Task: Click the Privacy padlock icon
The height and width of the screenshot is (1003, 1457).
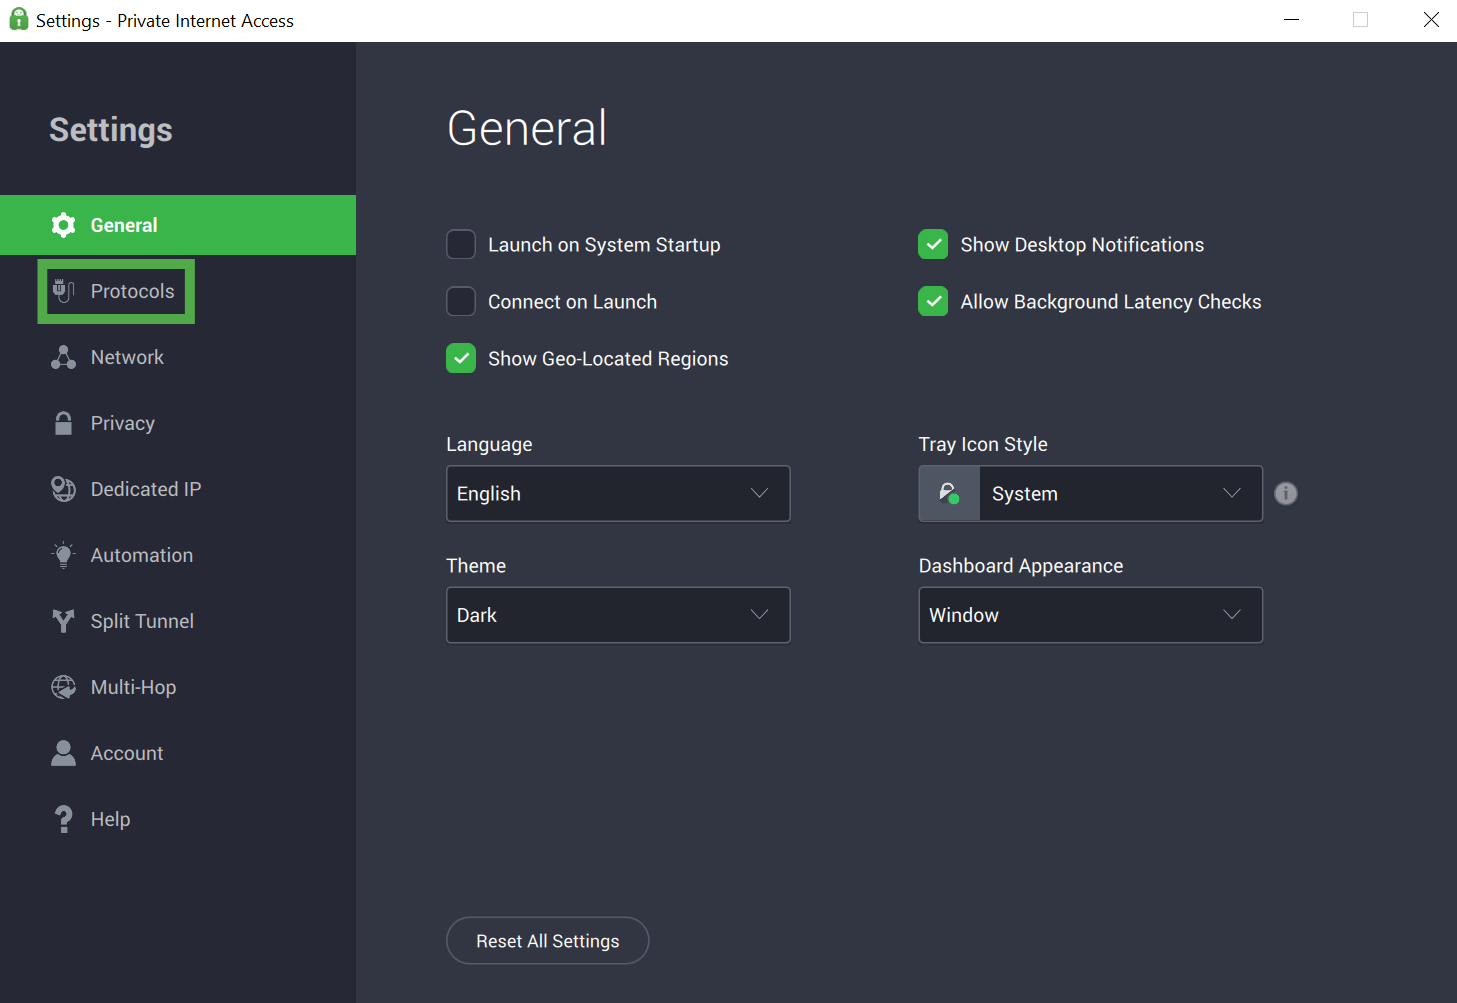Action: 63,423
